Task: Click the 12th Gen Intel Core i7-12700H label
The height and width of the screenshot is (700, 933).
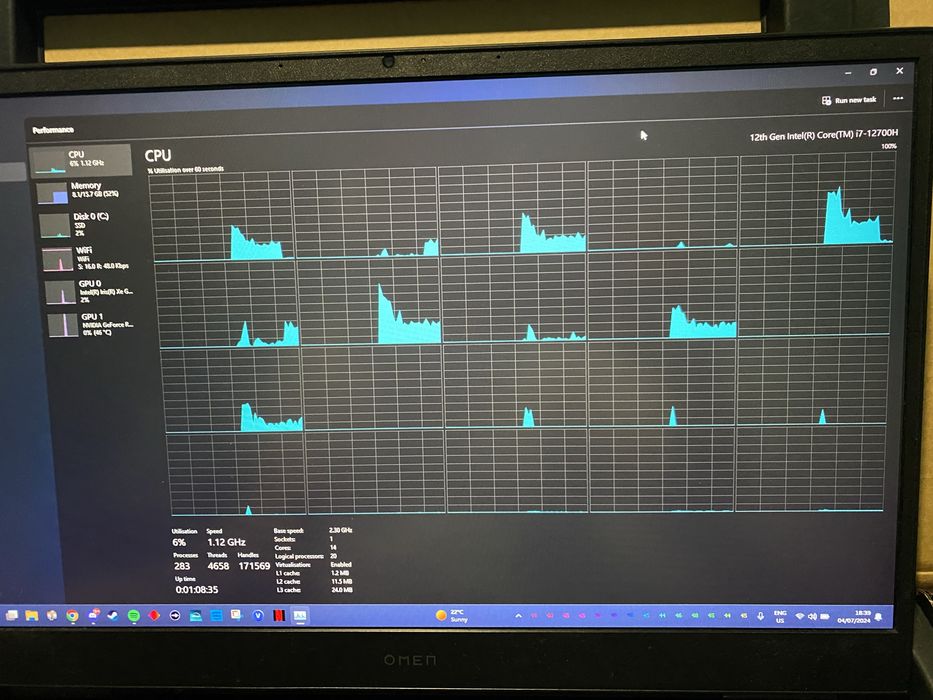Action: [x=823, y=135]
